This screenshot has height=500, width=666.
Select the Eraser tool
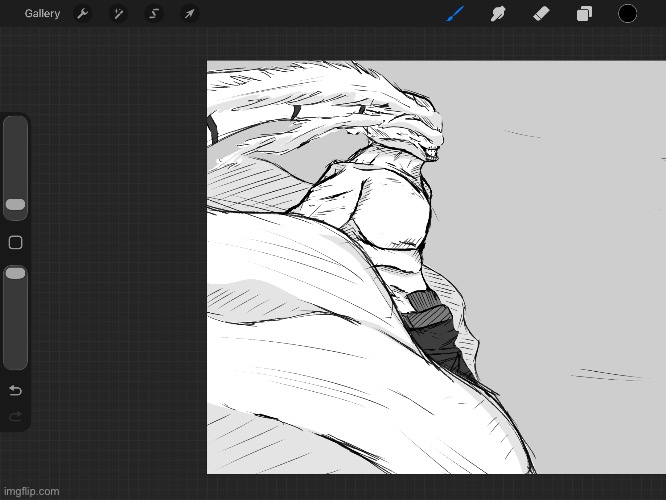coord(540,14)
